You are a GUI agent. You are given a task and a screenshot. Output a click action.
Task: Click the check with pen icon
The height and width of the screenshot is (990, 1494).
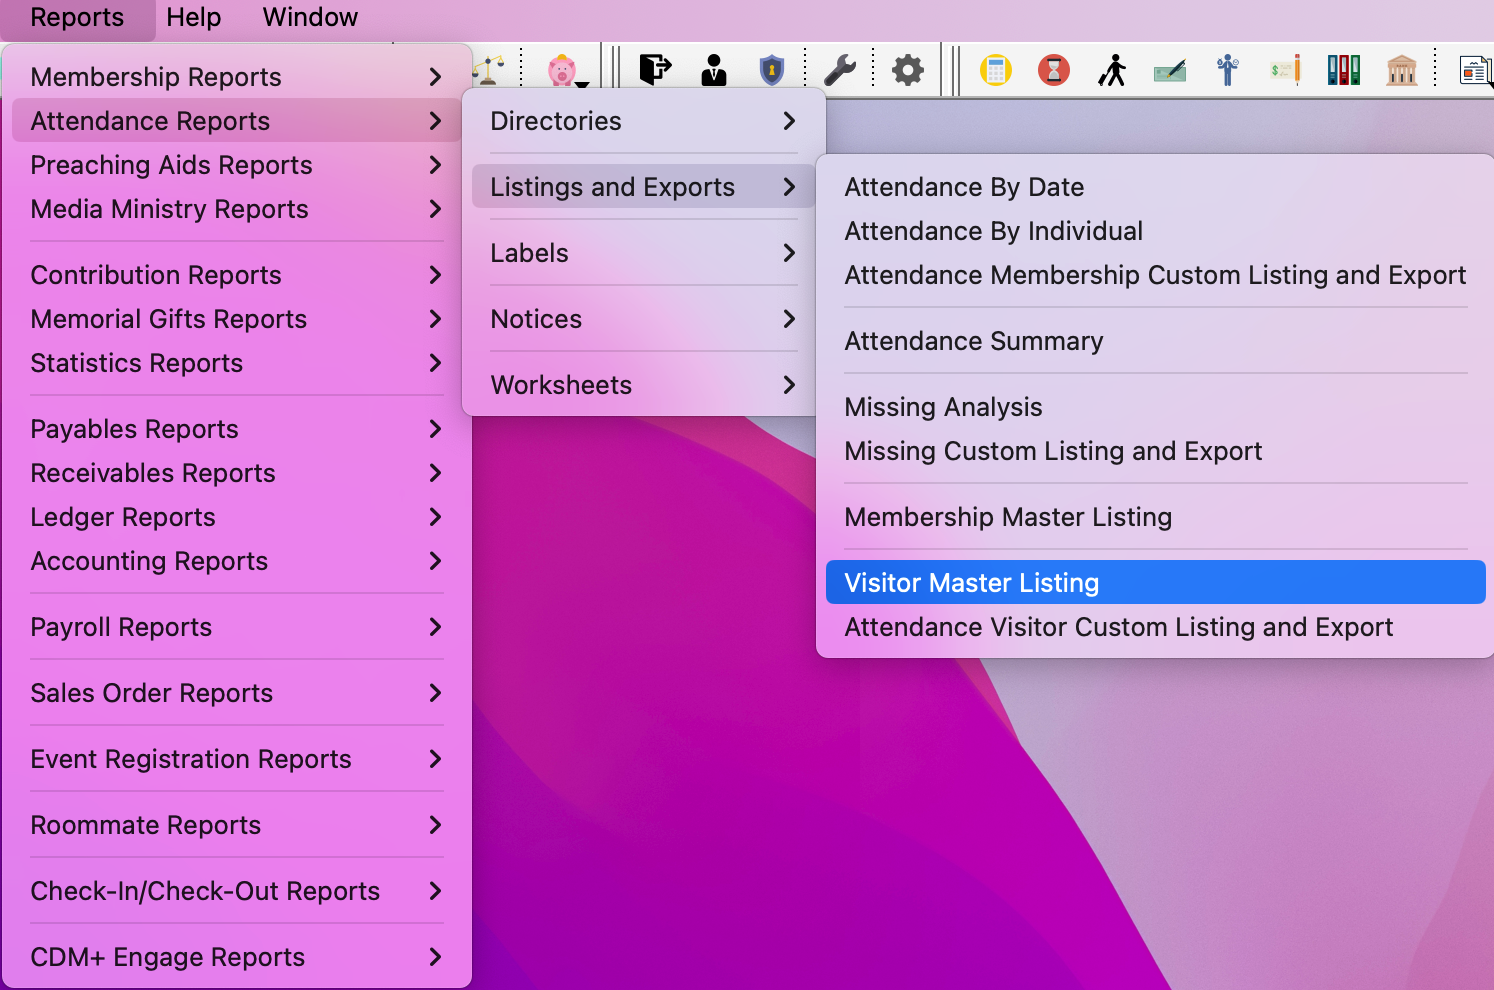pos(1169,70)
